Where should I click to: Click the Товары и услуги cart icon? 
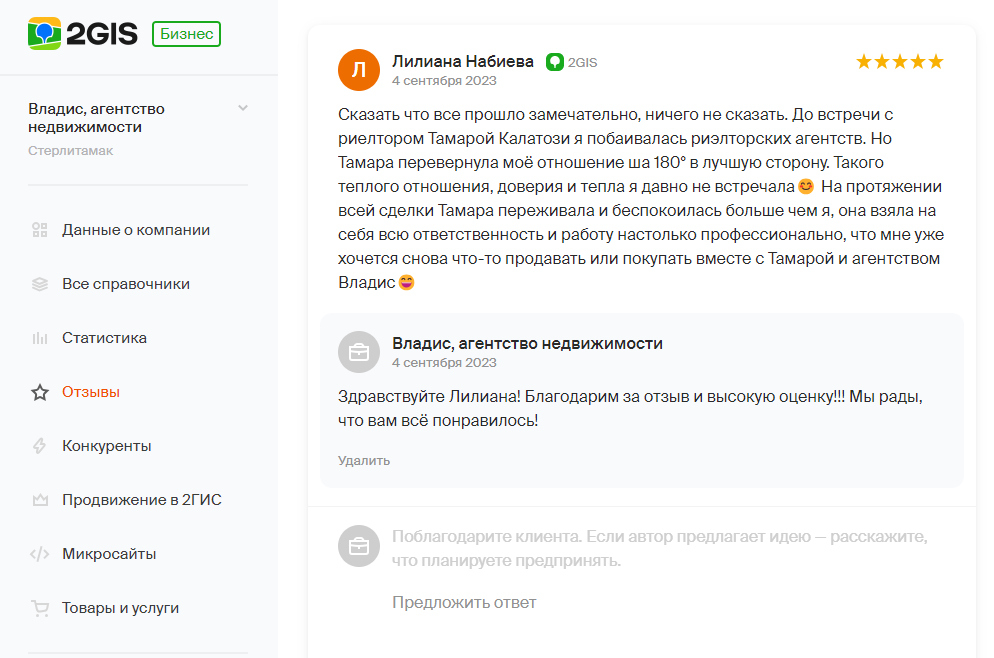coord(40,609)
